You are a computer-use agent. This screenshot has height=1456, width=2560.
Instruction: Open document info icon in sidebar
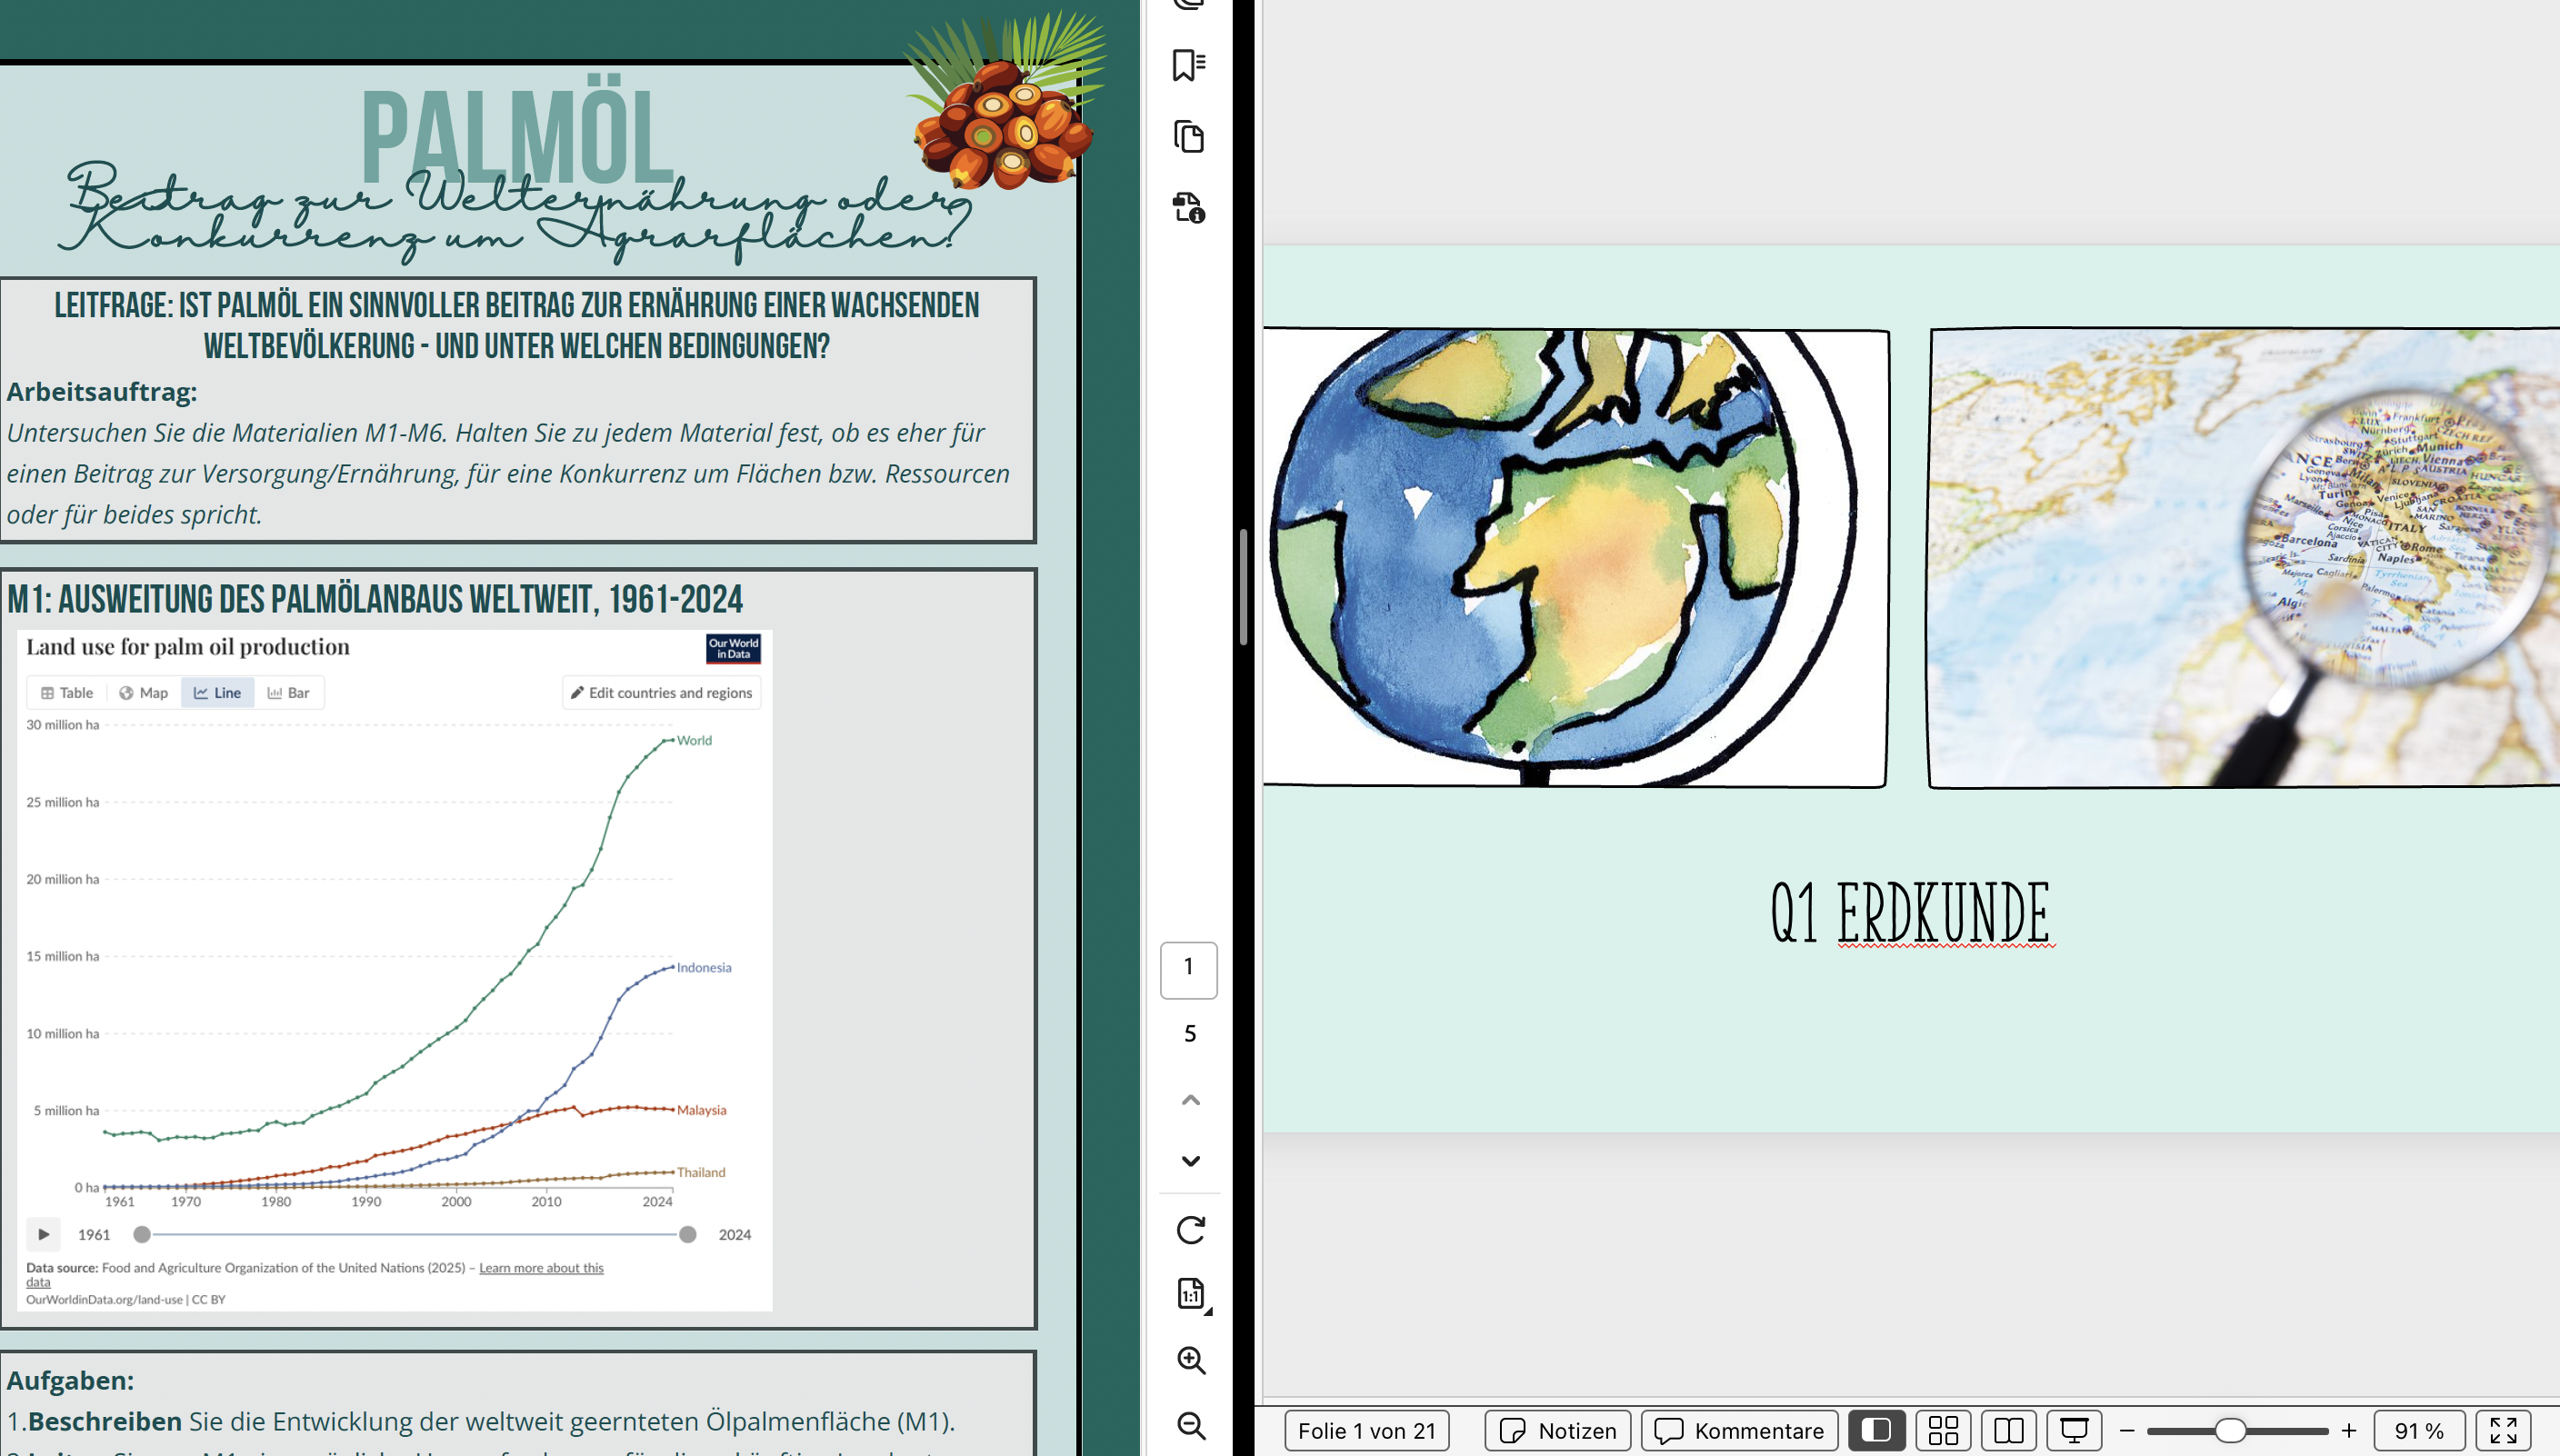click(1189, 207)
